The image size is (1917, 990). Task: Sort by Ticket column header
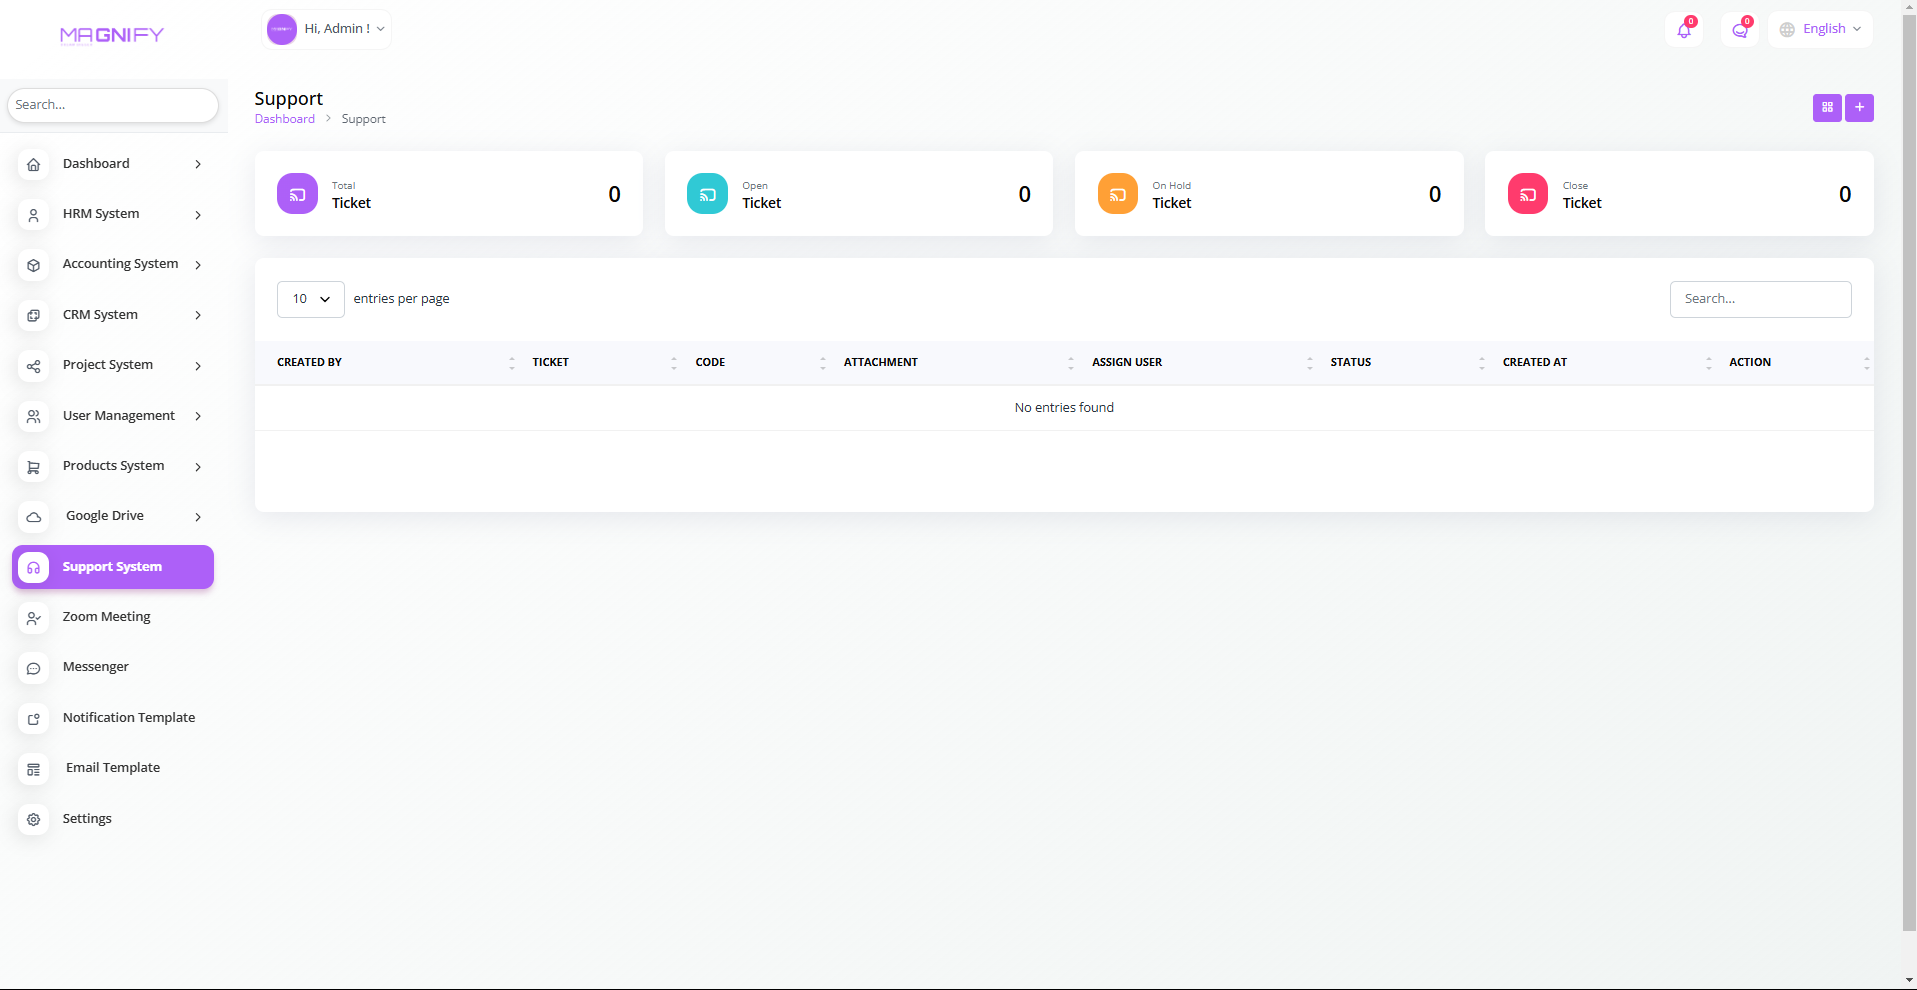(x=602, y=362)
